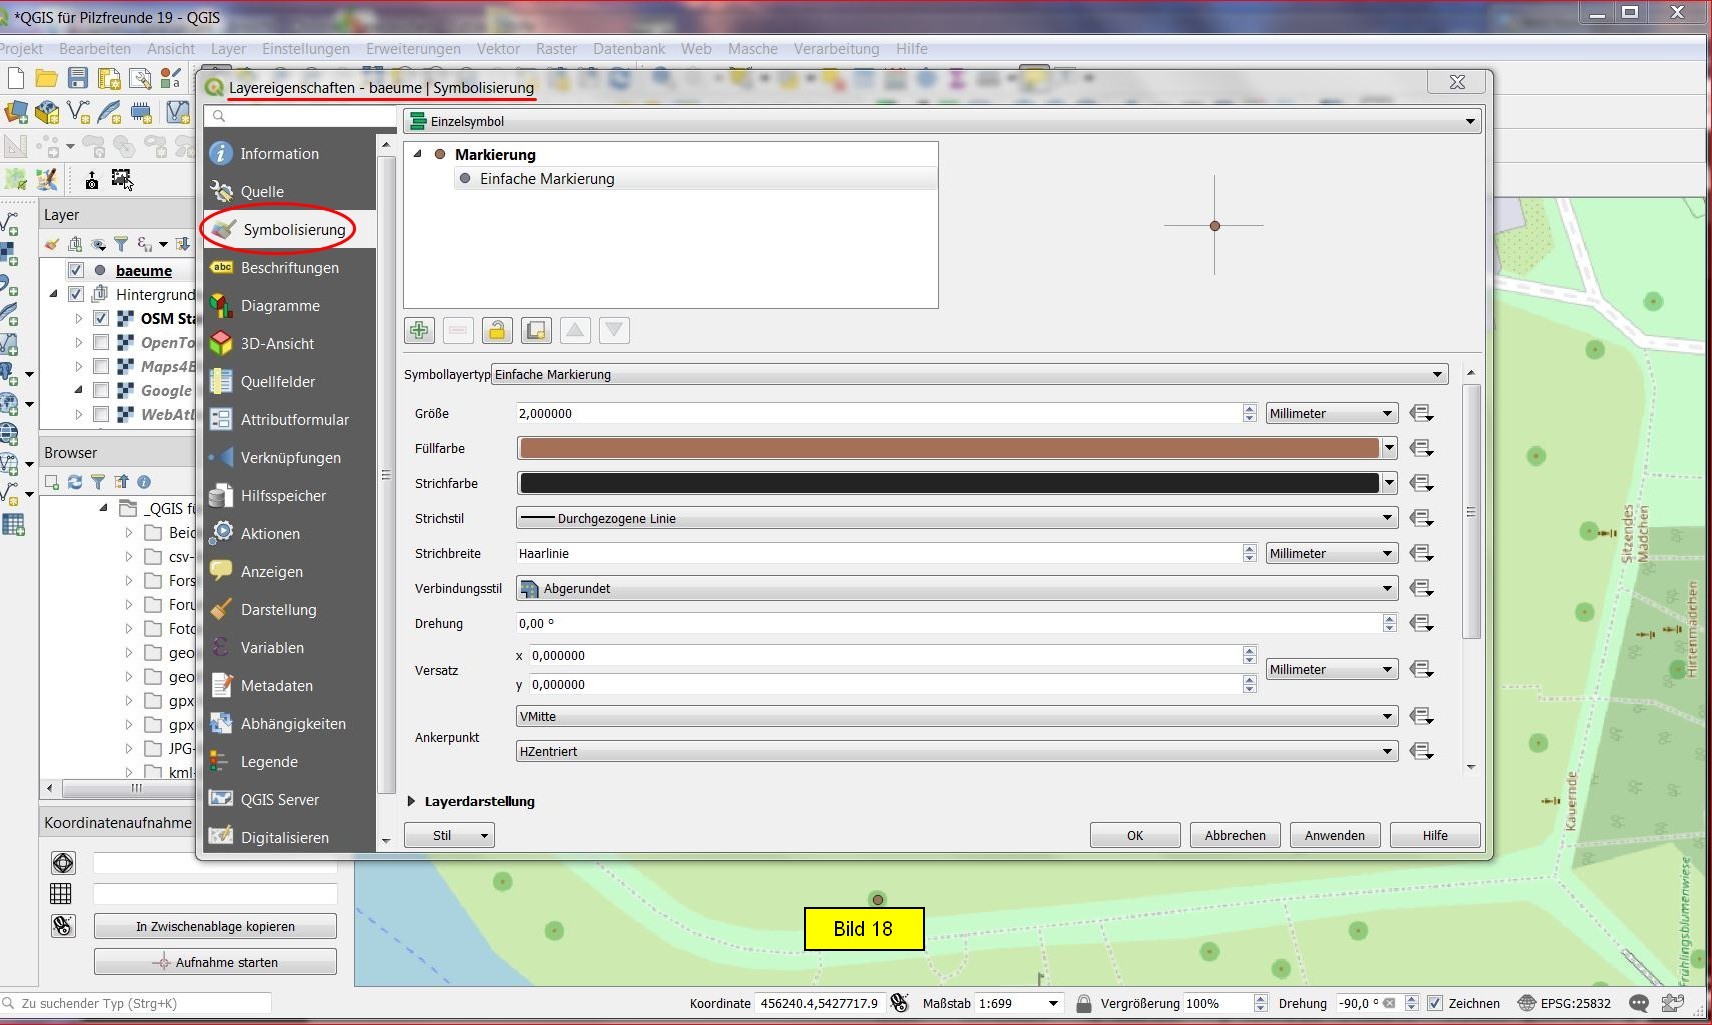Open the Beschriftungen settings page
Image resolution: width=1712 pixels, height=1025 pixels.
[x=289, y=268]
